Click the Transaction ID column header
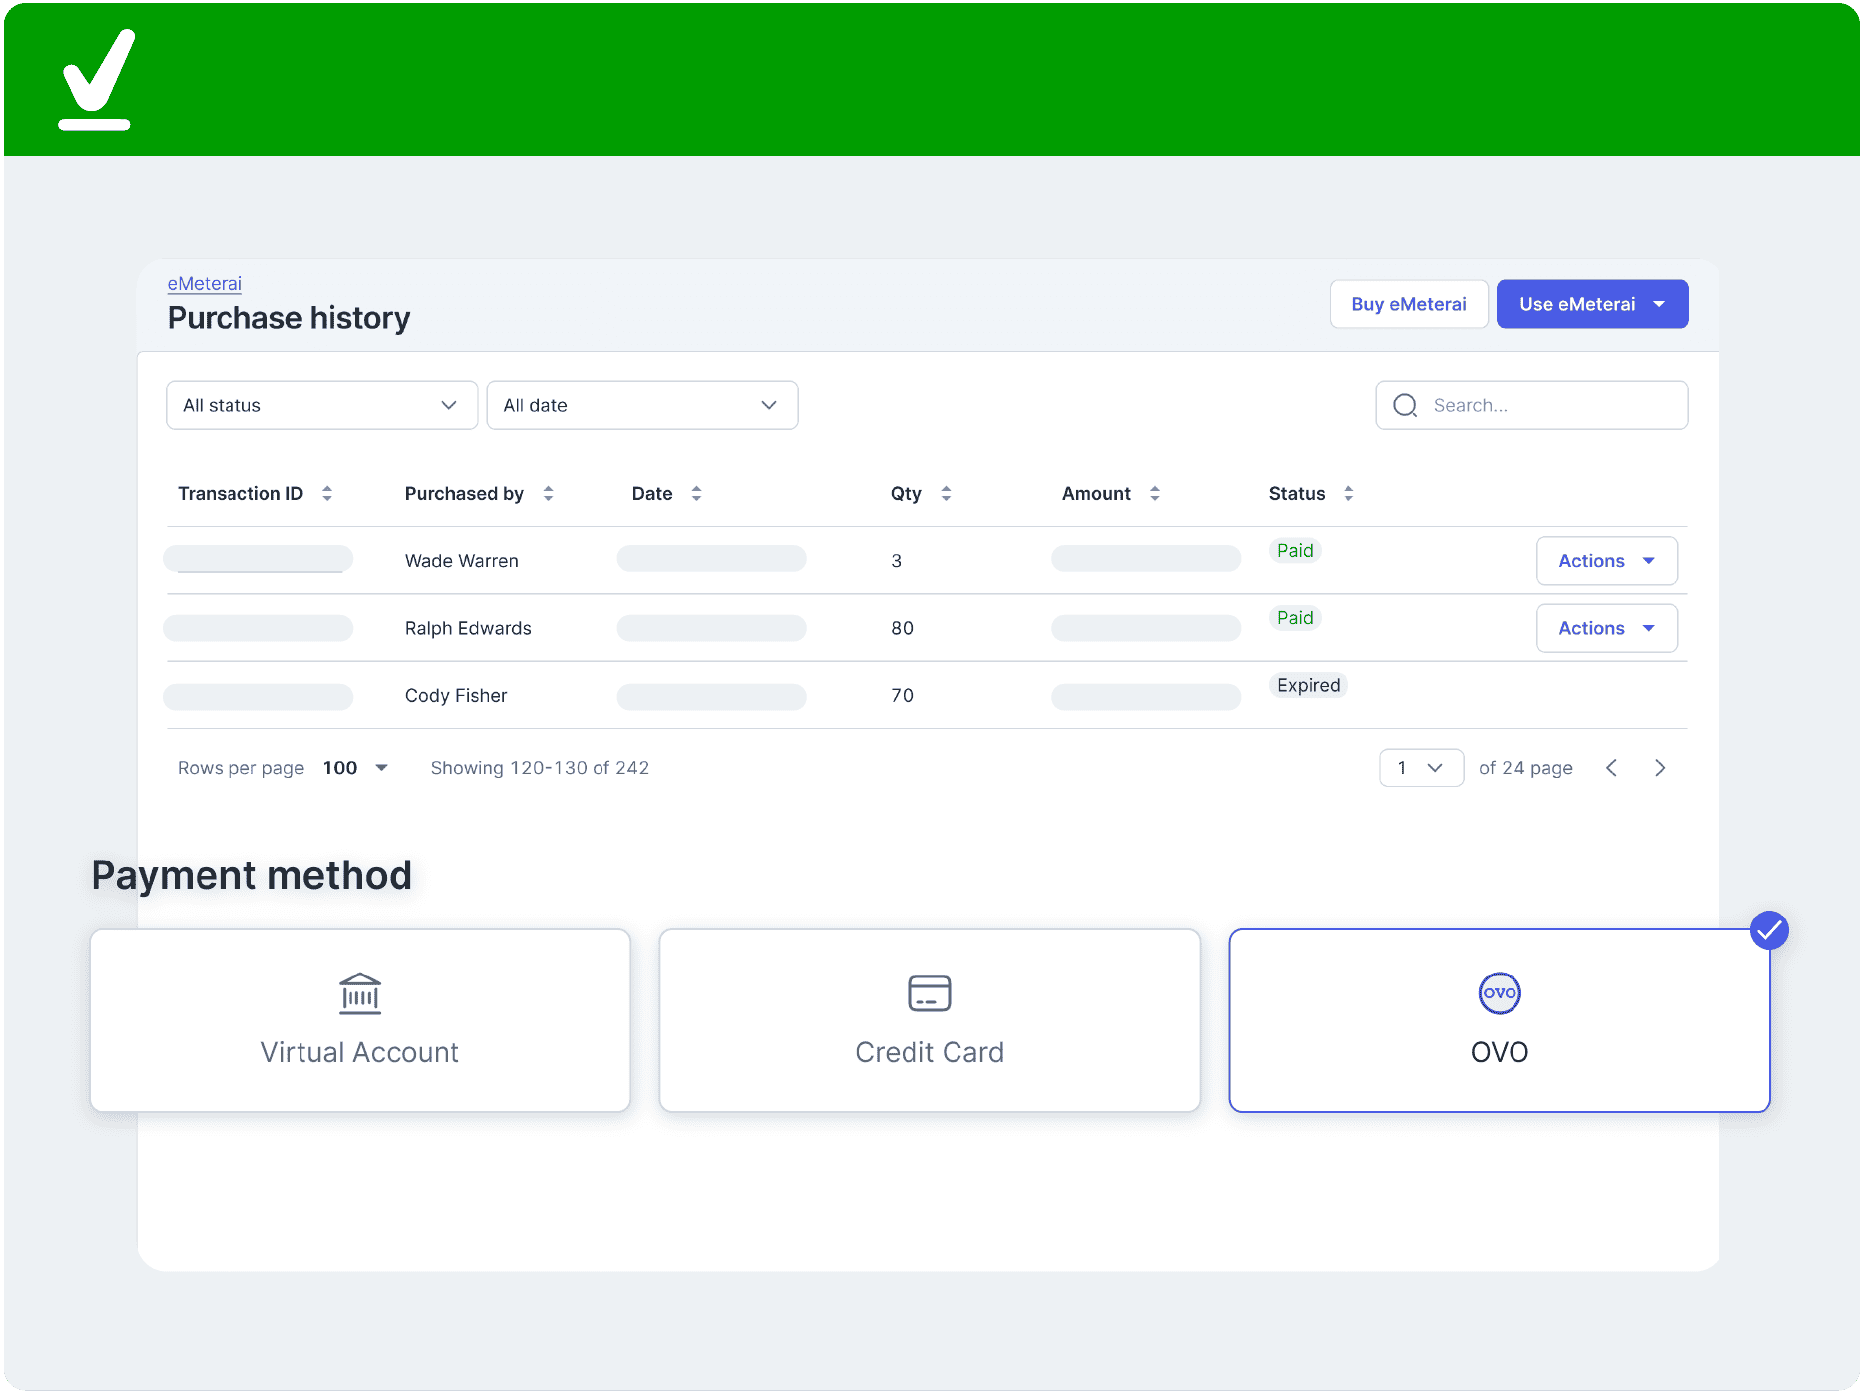Screen dimensions: 1864x1393 pos(240,493)
